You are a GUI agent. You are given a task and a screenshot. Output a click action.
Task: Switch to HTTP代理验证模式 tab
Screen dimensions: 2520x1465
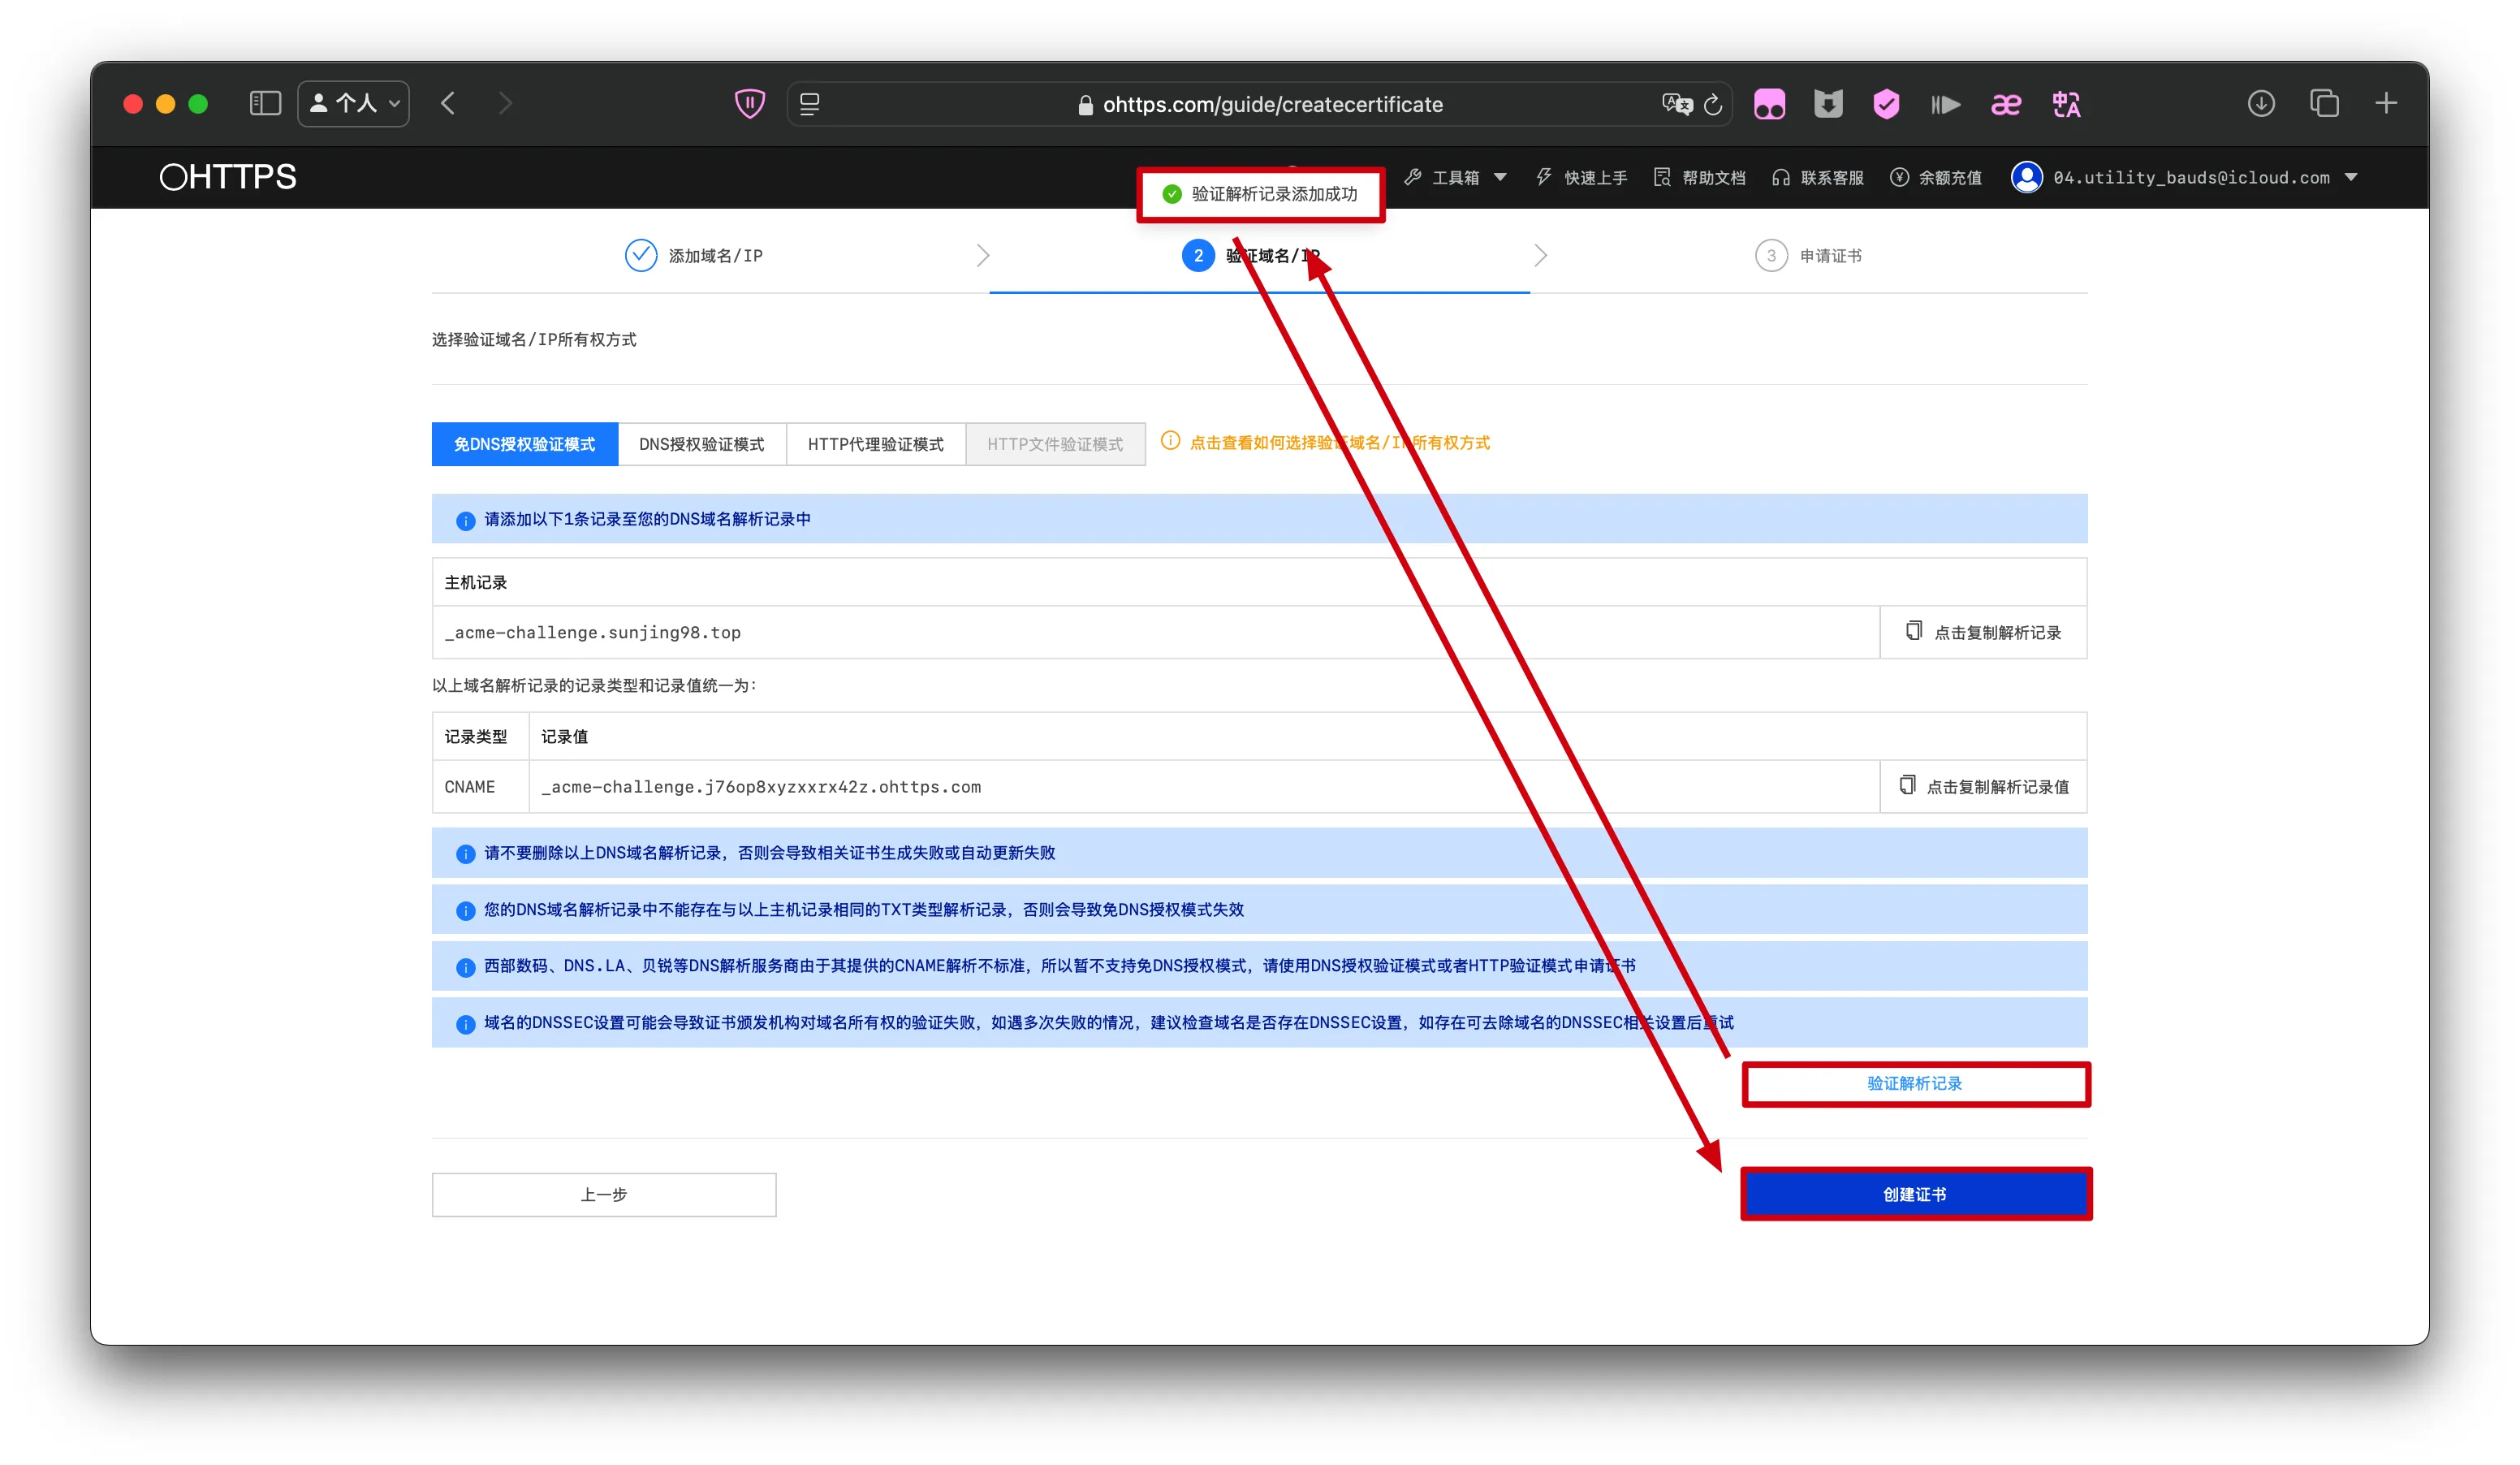click(x=875, y=444)
